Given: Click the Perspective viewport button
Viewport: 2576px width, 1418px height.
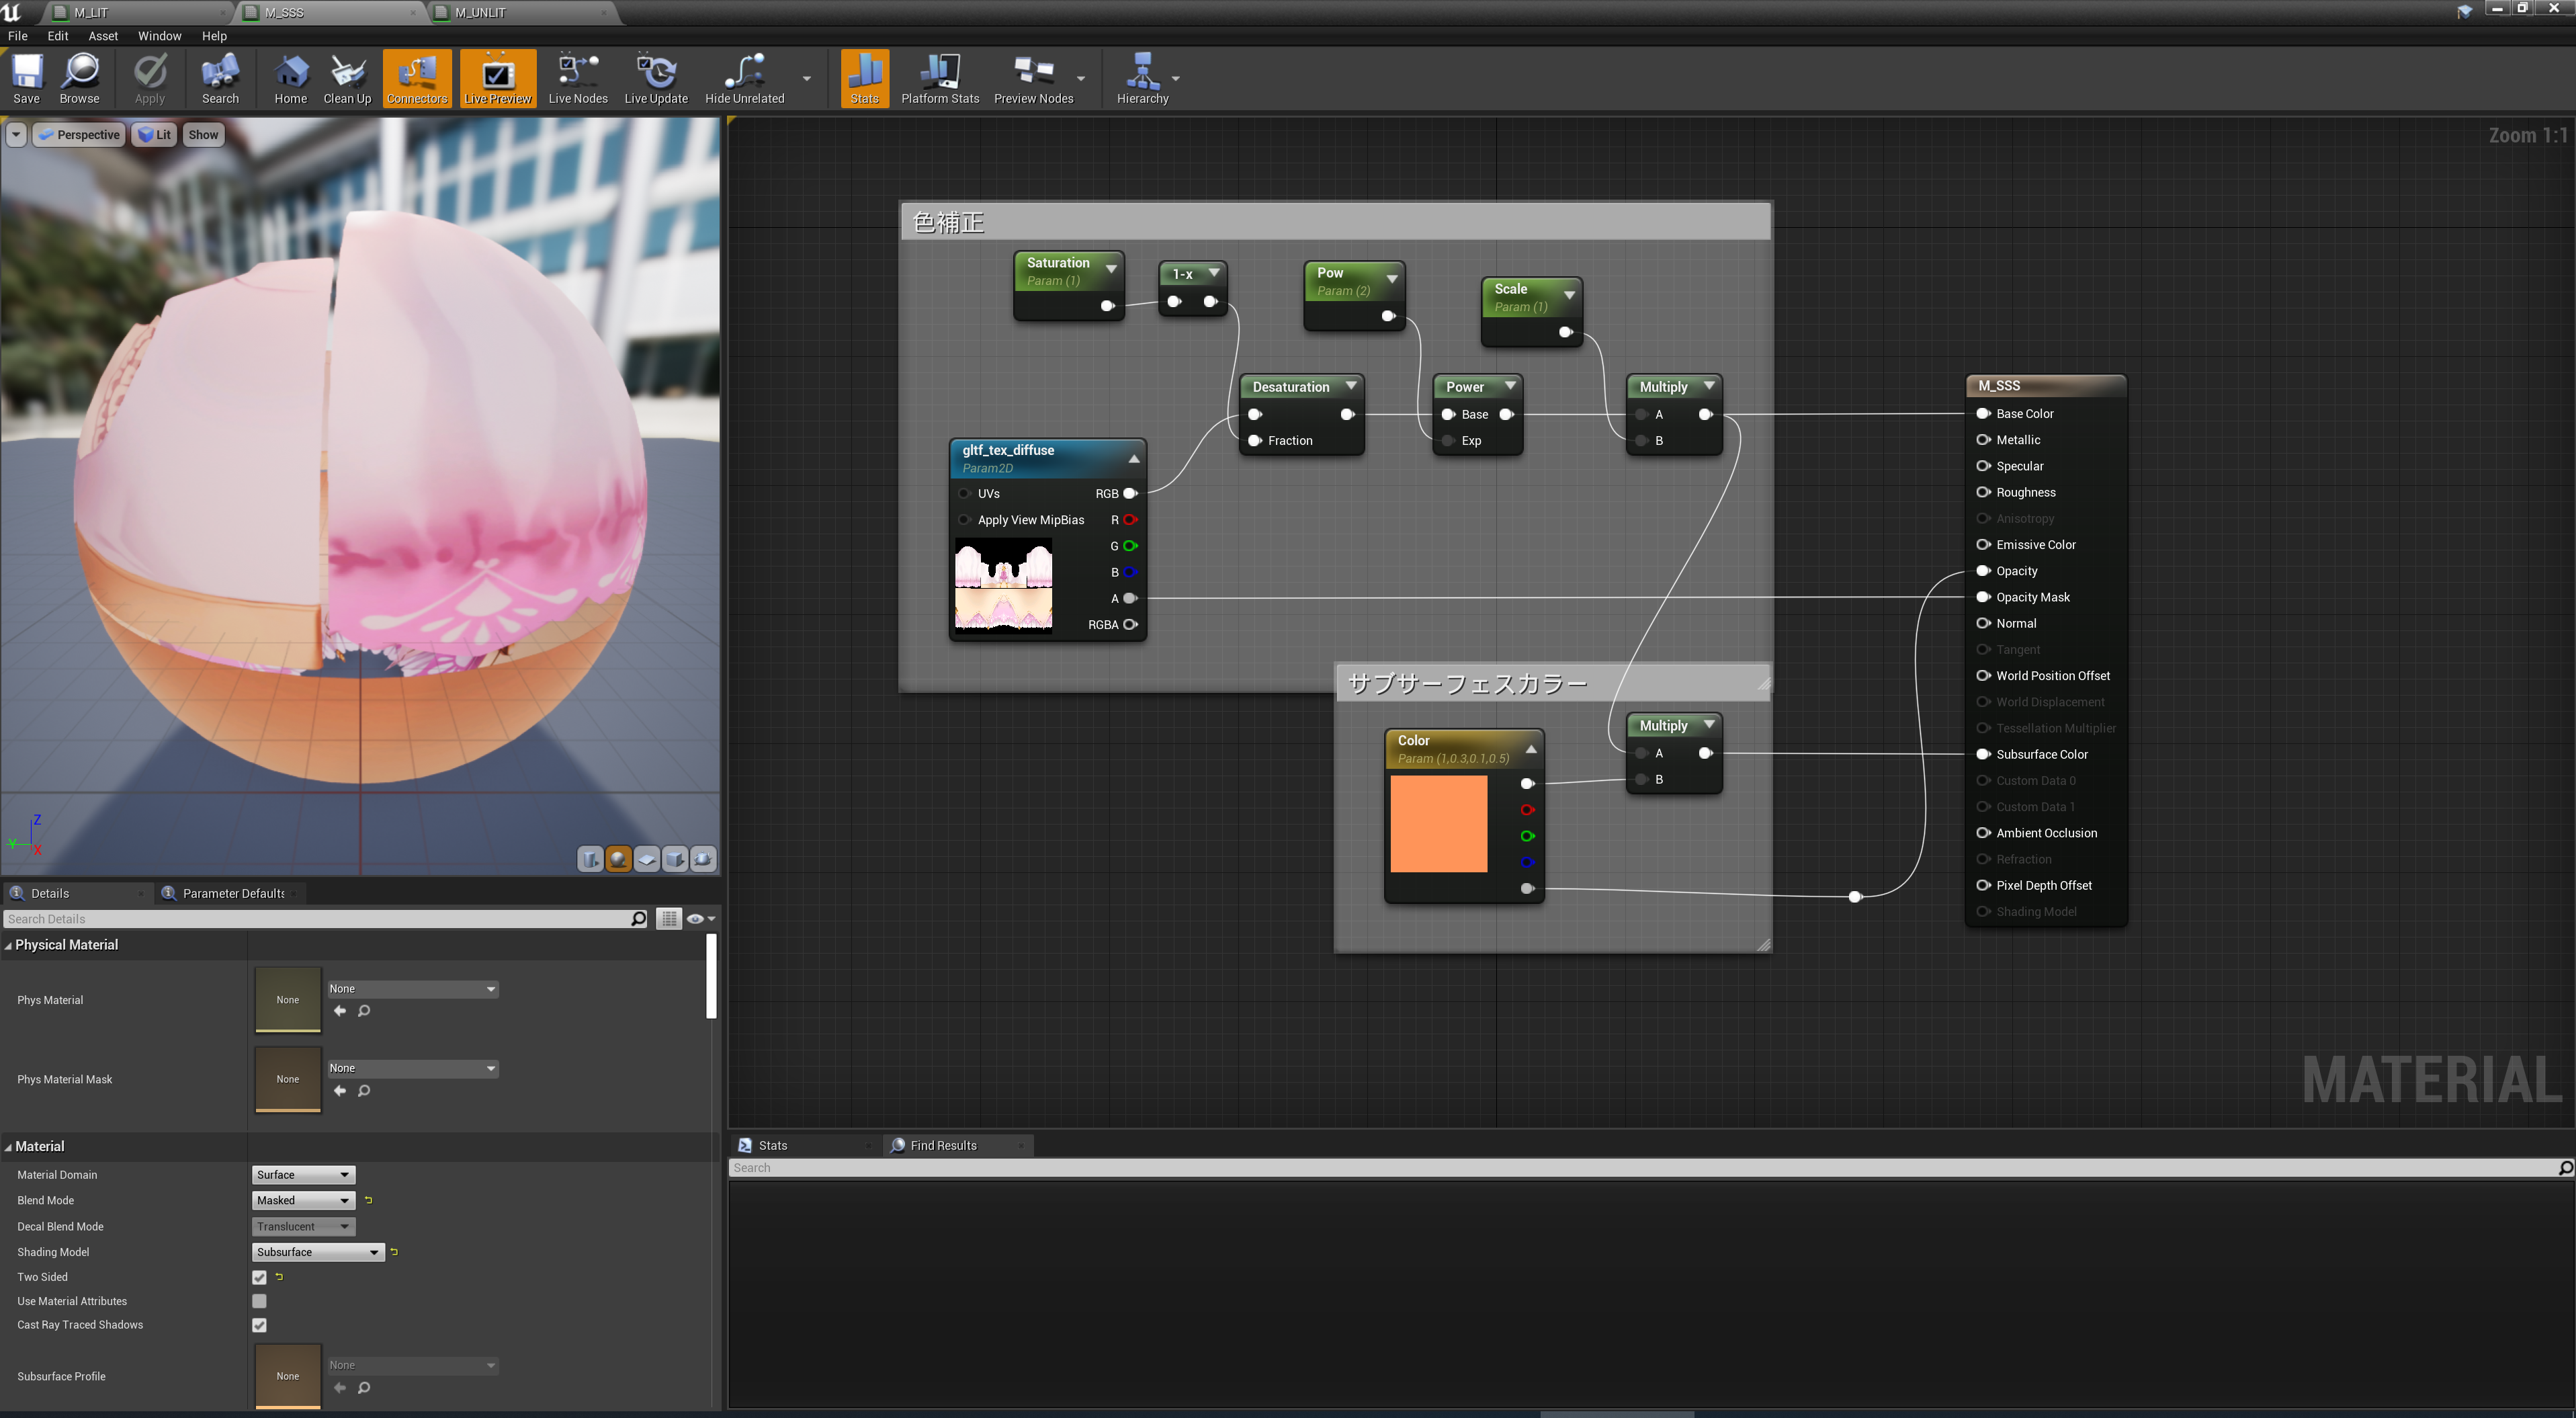Looking at the screenshot, I should tap(79, 135).
